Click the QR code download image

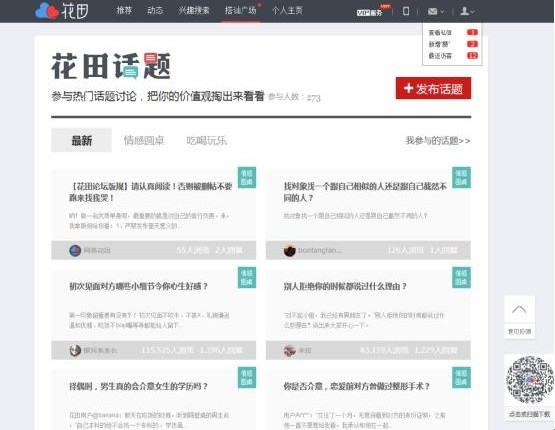530,380
